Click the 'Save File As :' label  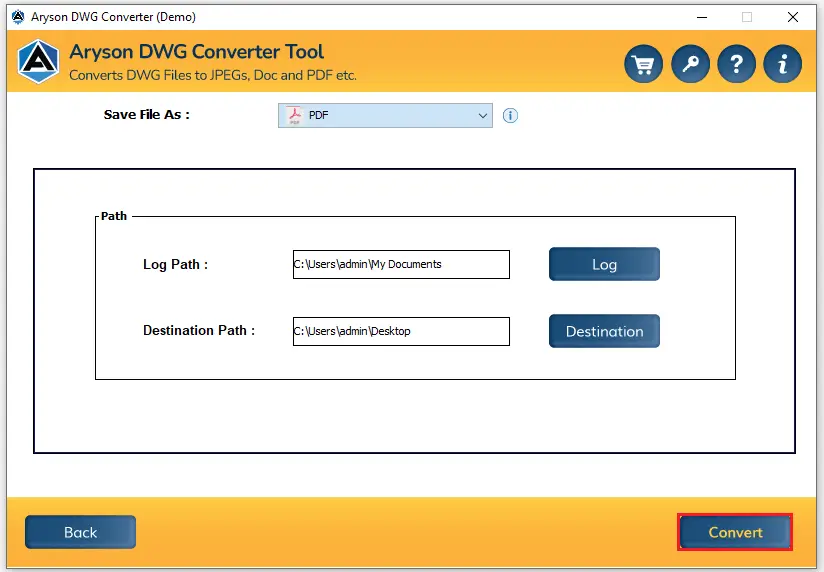pos(147,115)
